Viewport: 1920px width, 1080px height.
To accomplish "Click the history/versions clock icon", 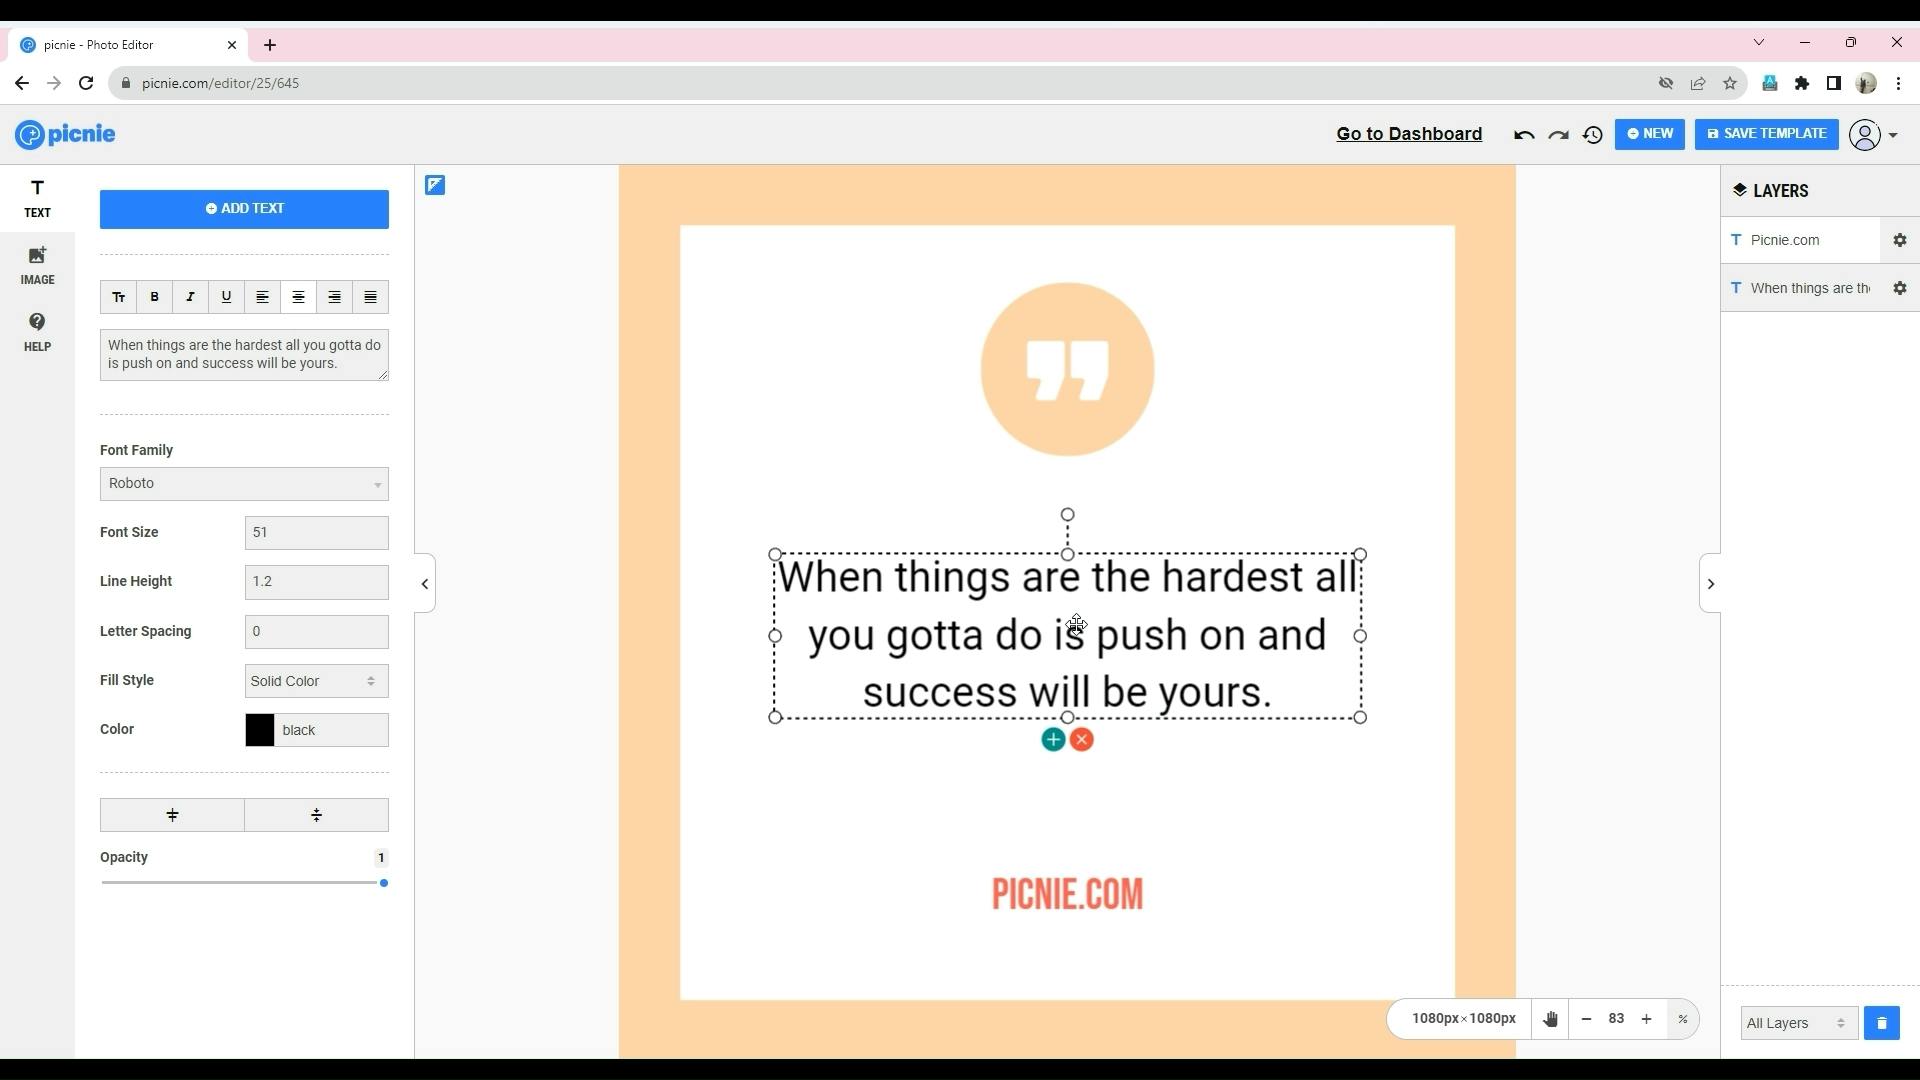I will click(x=1593, y=133).
